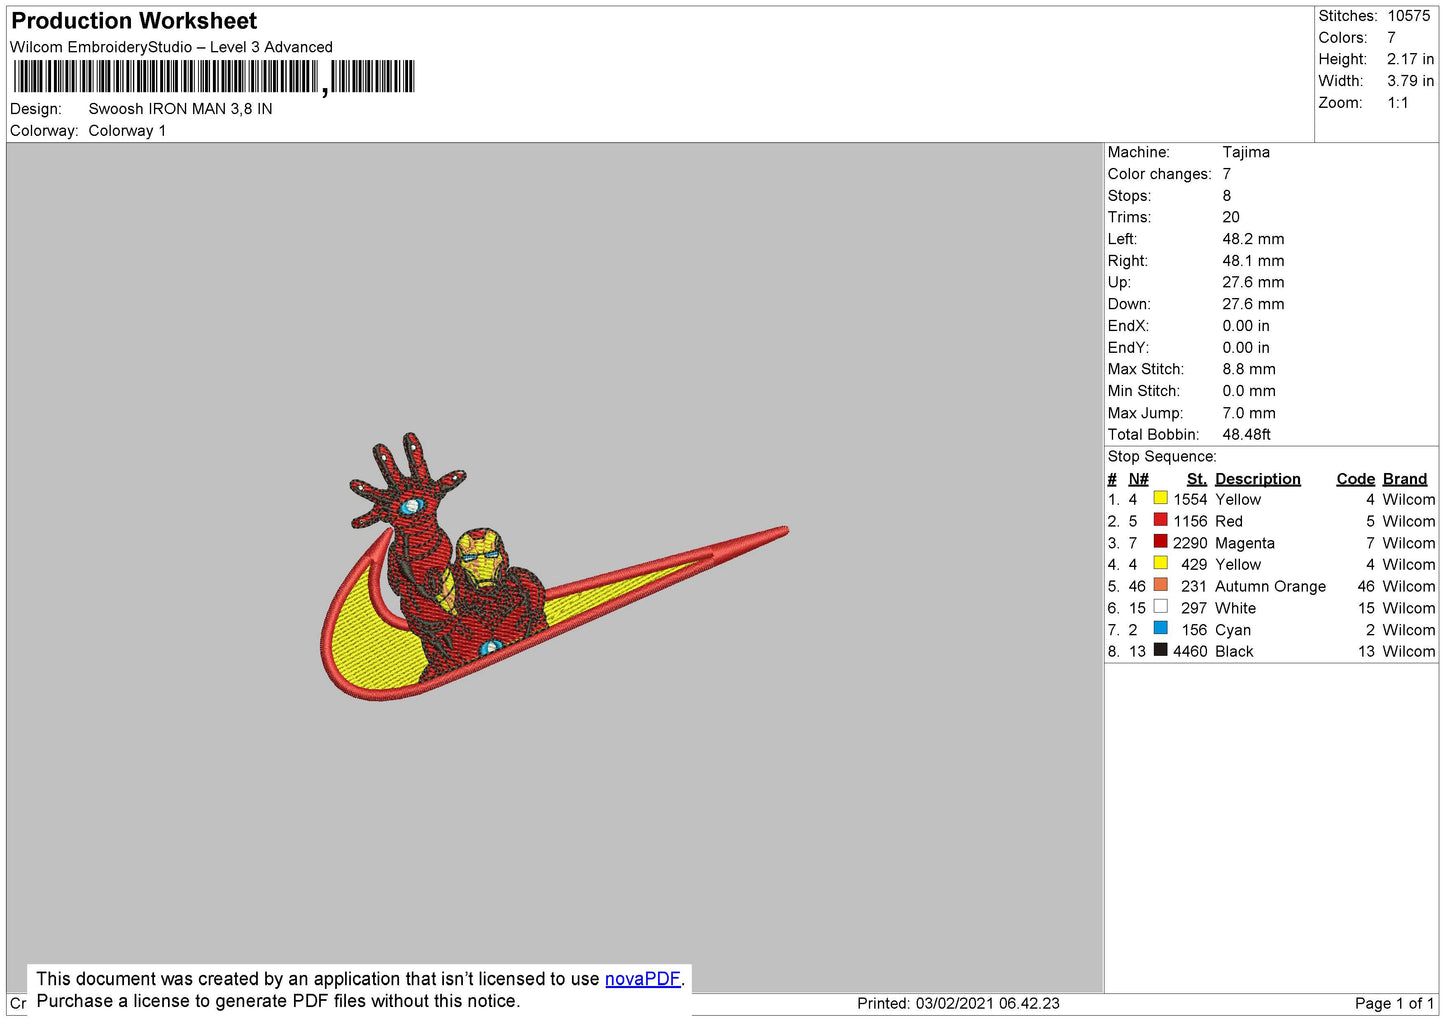
Task: Click the Page 1 of 1 indicator
Action: (x=1393, y=1003)
